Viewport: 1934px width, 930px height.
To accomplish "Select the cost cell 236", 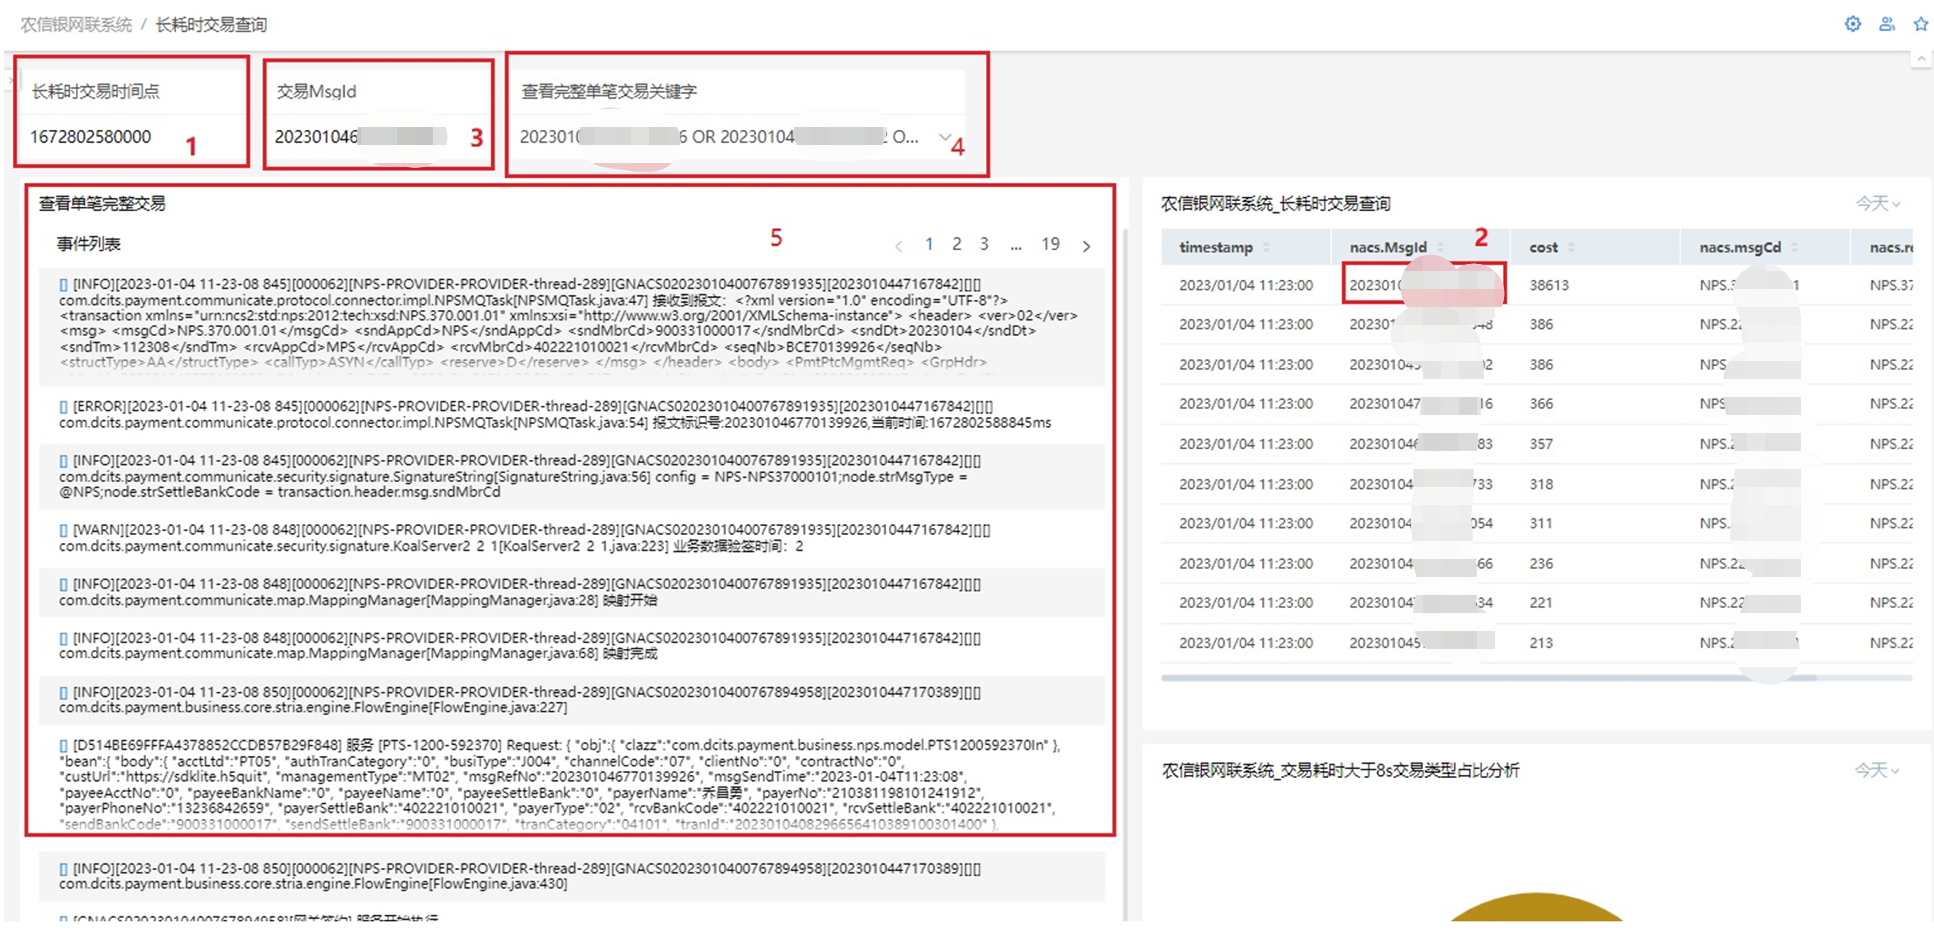I will click(1541, 564).
